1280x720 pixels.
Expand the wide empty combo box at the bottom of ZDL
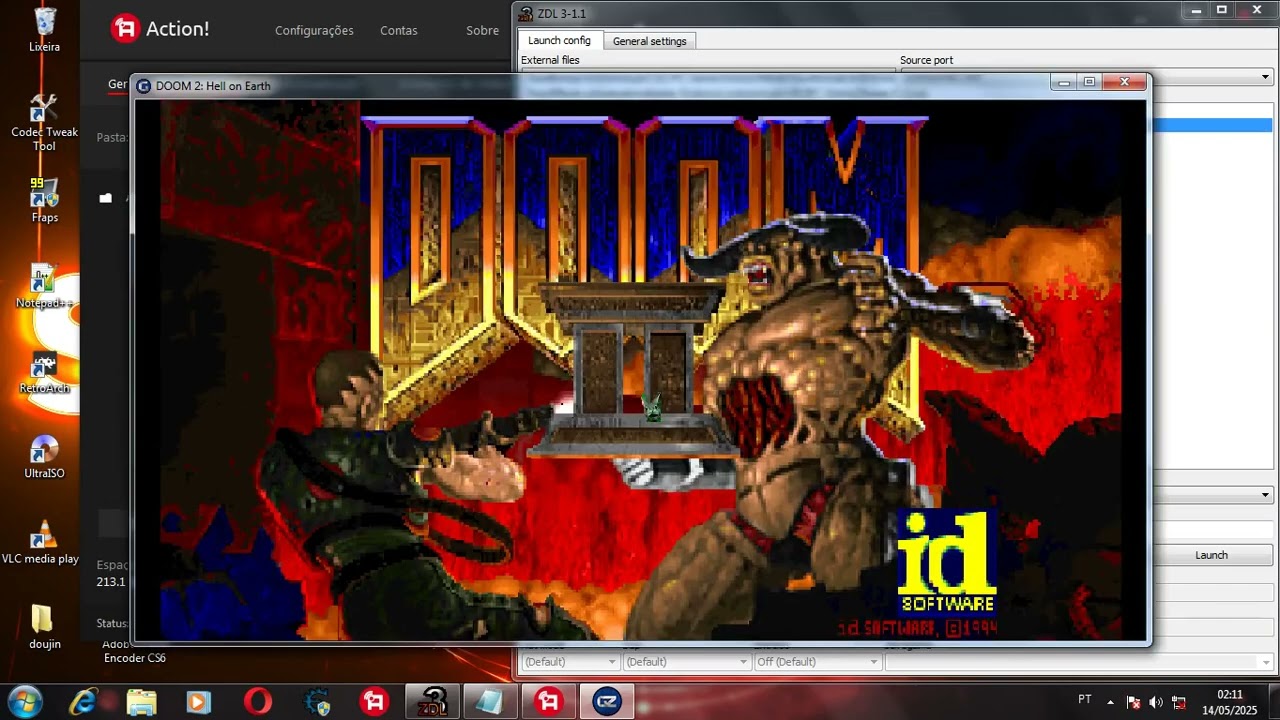[1078, 662]
